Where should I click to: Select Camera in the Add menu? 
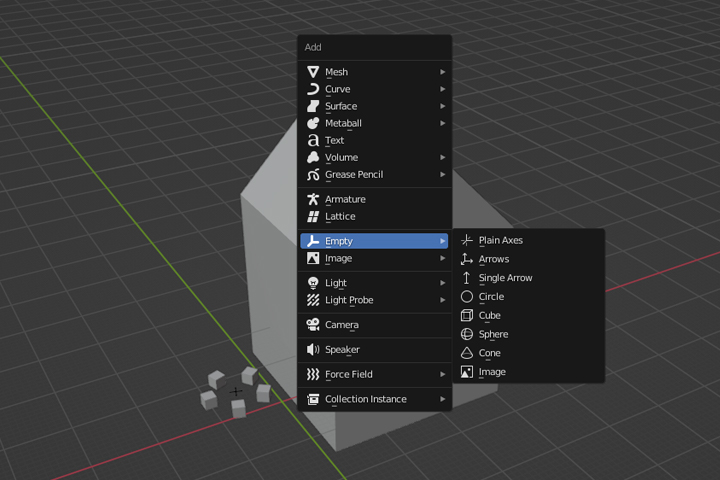tap(374, 325)
